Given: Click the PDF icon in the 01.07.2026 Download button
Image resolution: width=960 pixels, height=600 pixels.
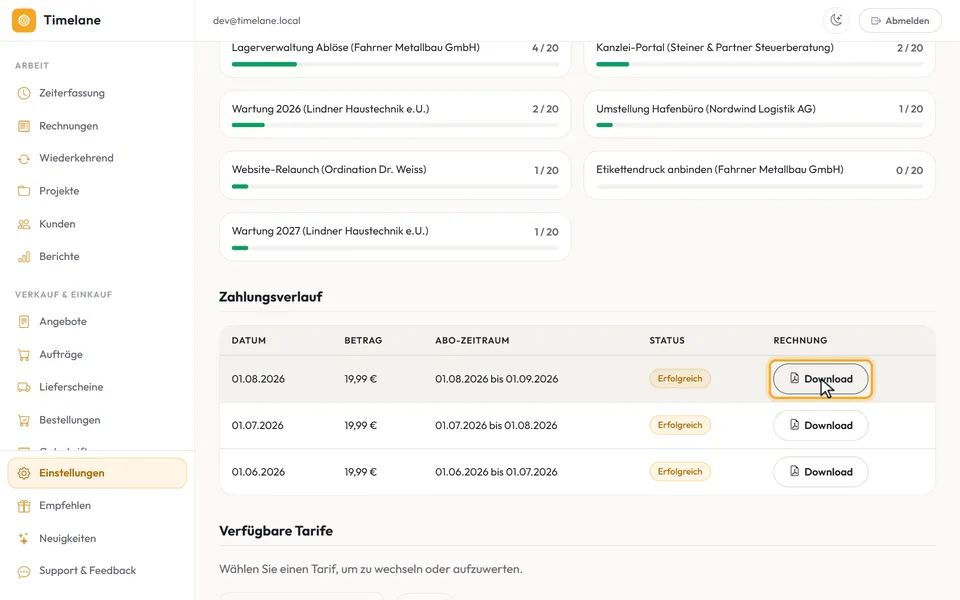Looking at the screenshot, I should click(x=794, y=425).
